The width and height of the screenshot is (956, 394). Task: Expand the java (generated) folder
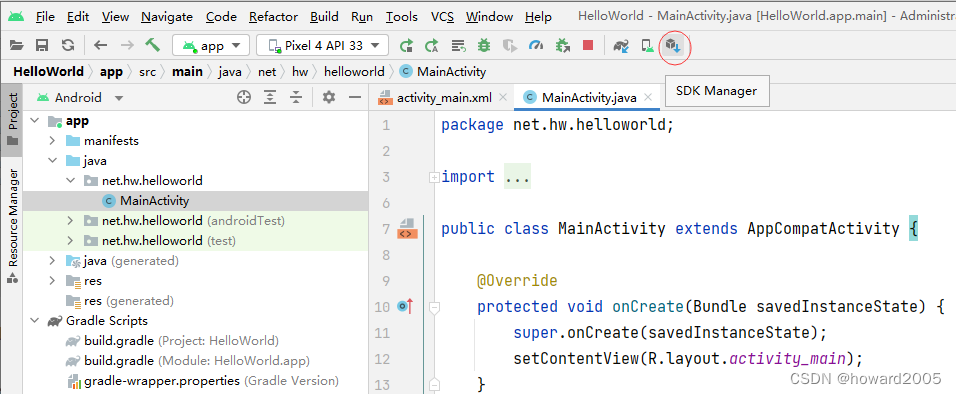point(53,261)
